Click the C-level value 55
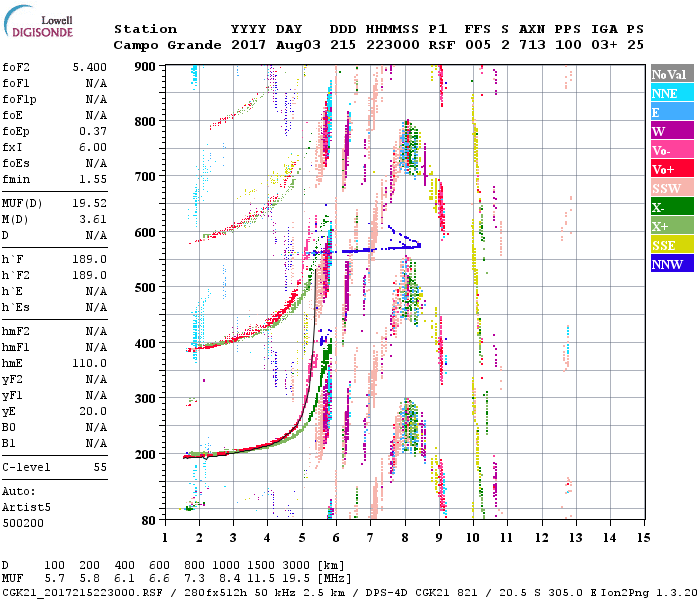 [x=100, y=467]
